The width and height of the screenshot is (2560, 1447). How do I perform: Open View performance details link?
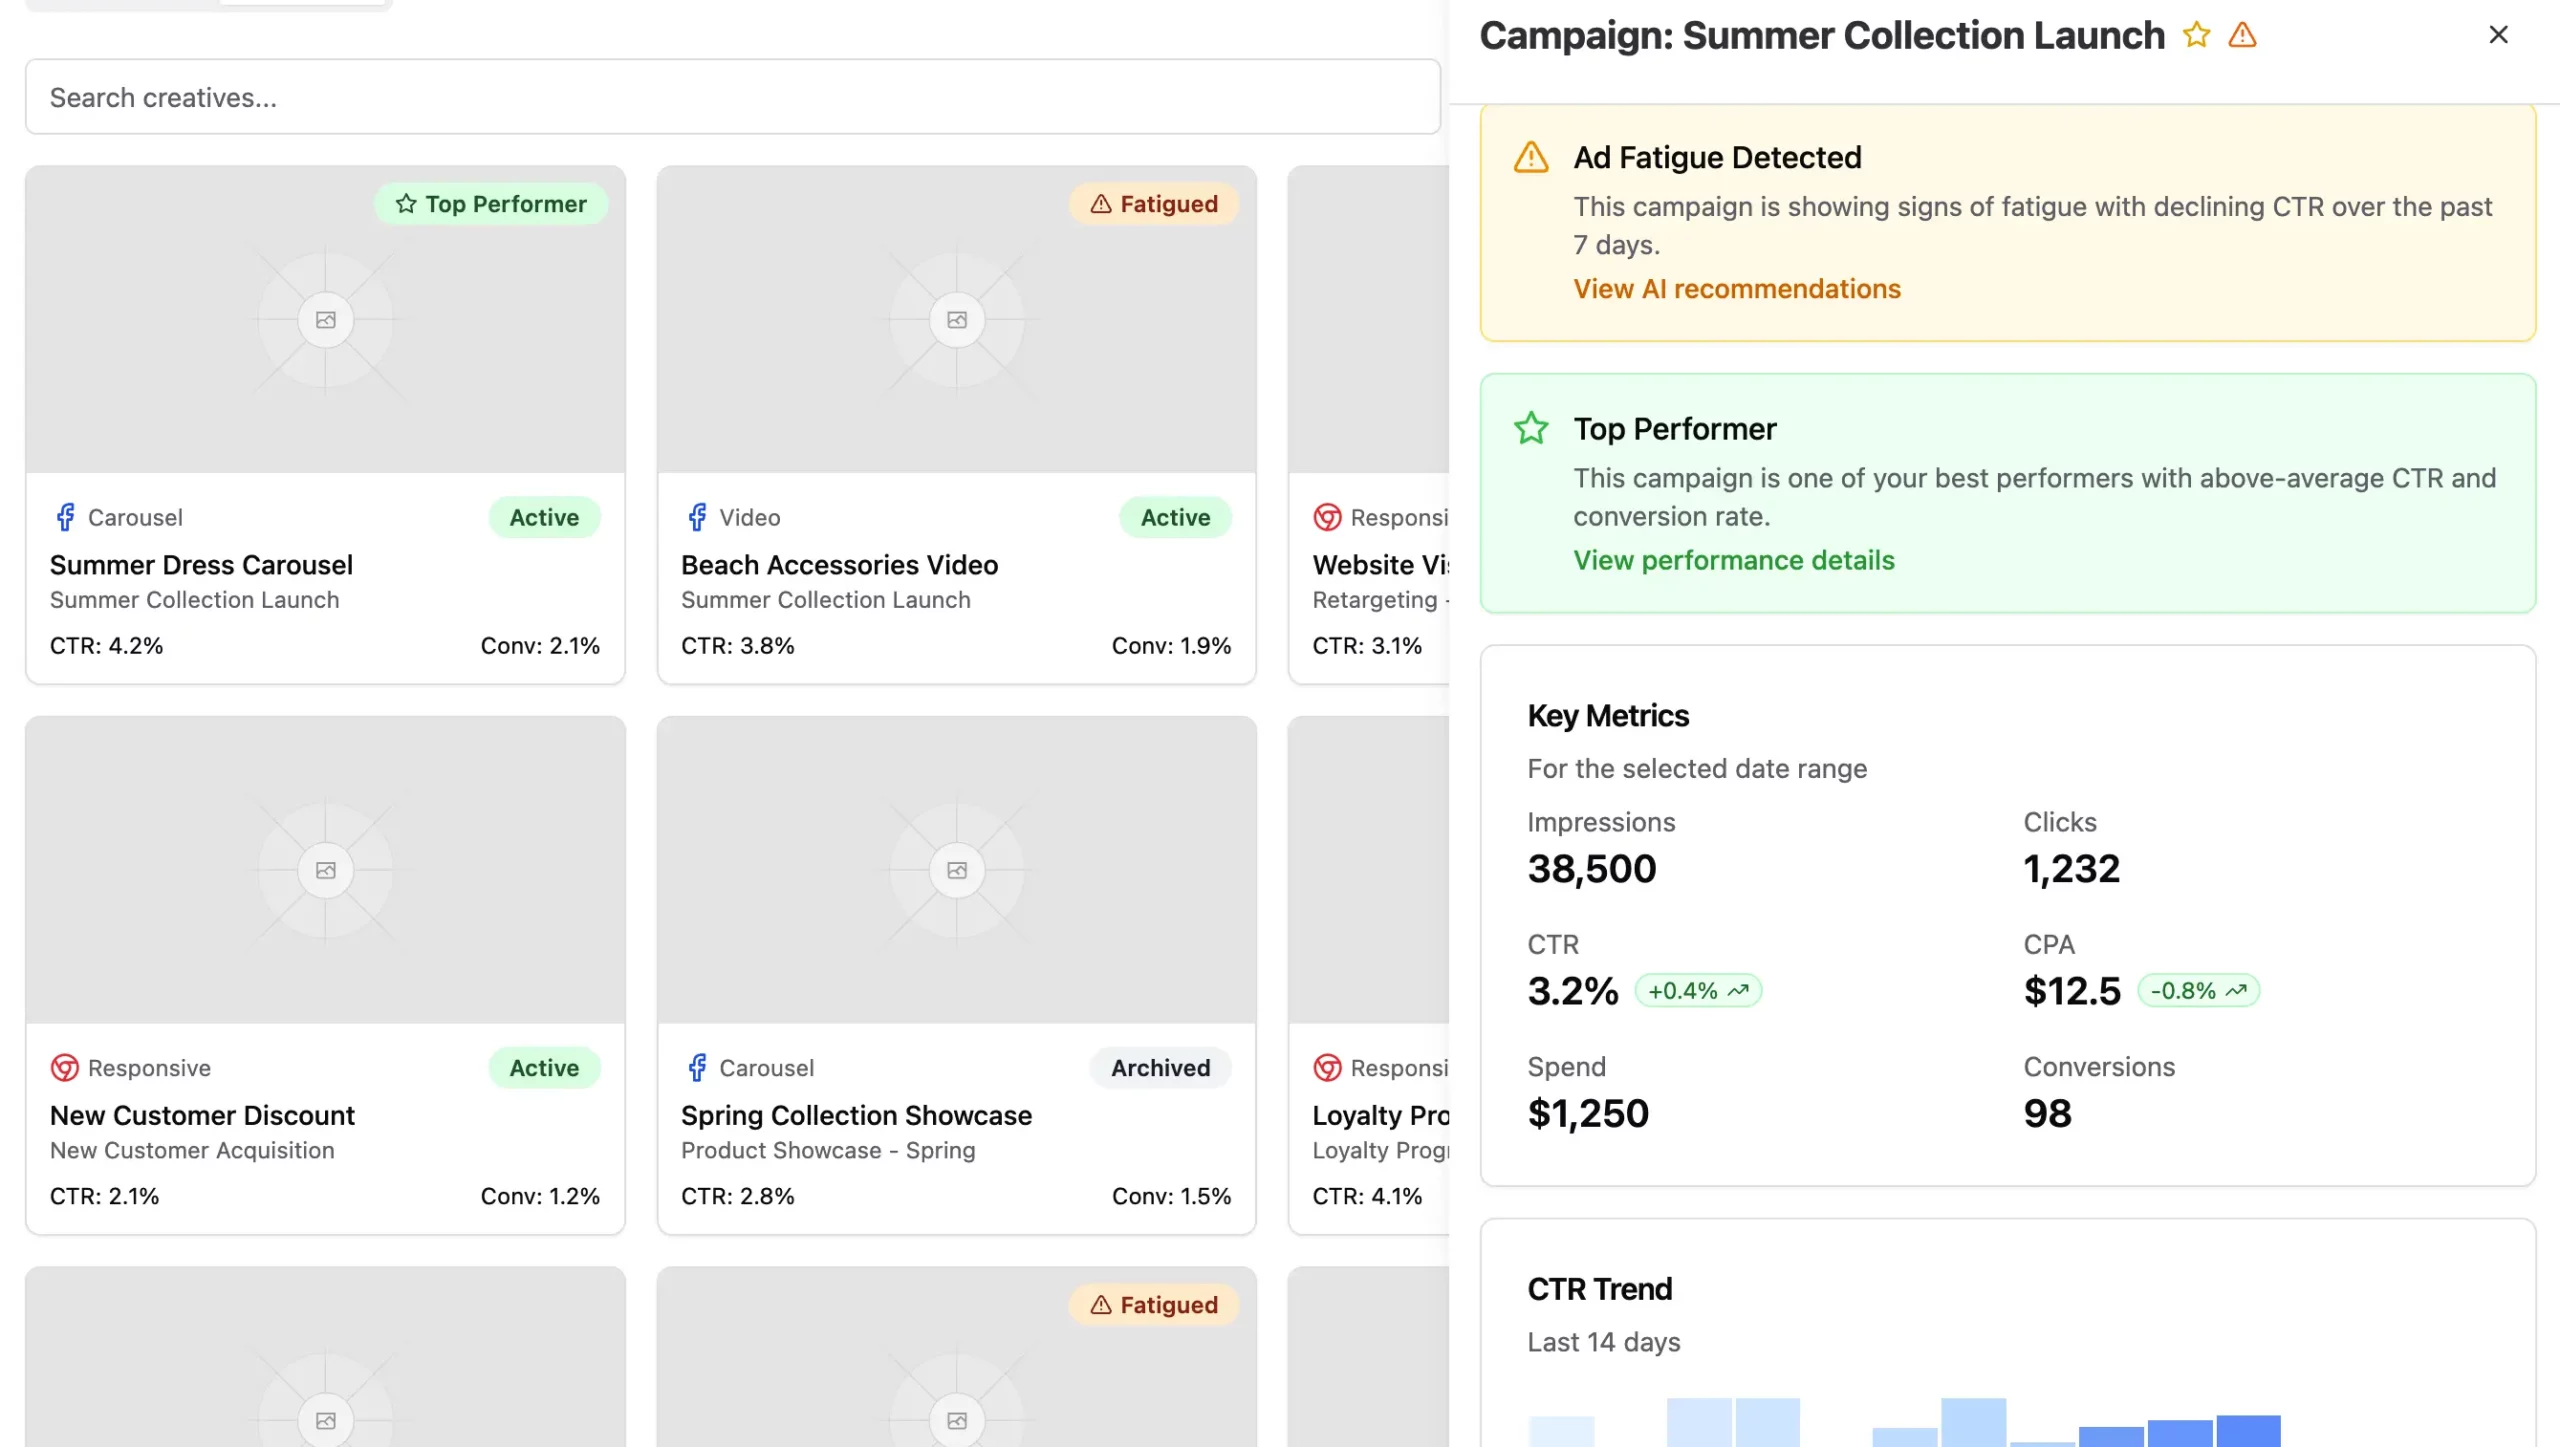(x=1734, y=560)
